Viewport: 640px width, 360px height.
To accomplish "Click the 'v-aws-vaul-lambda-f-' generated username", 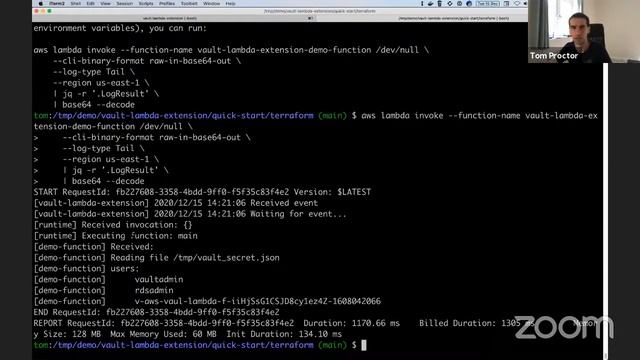I will pyautogui.click(x=258, y=302).
